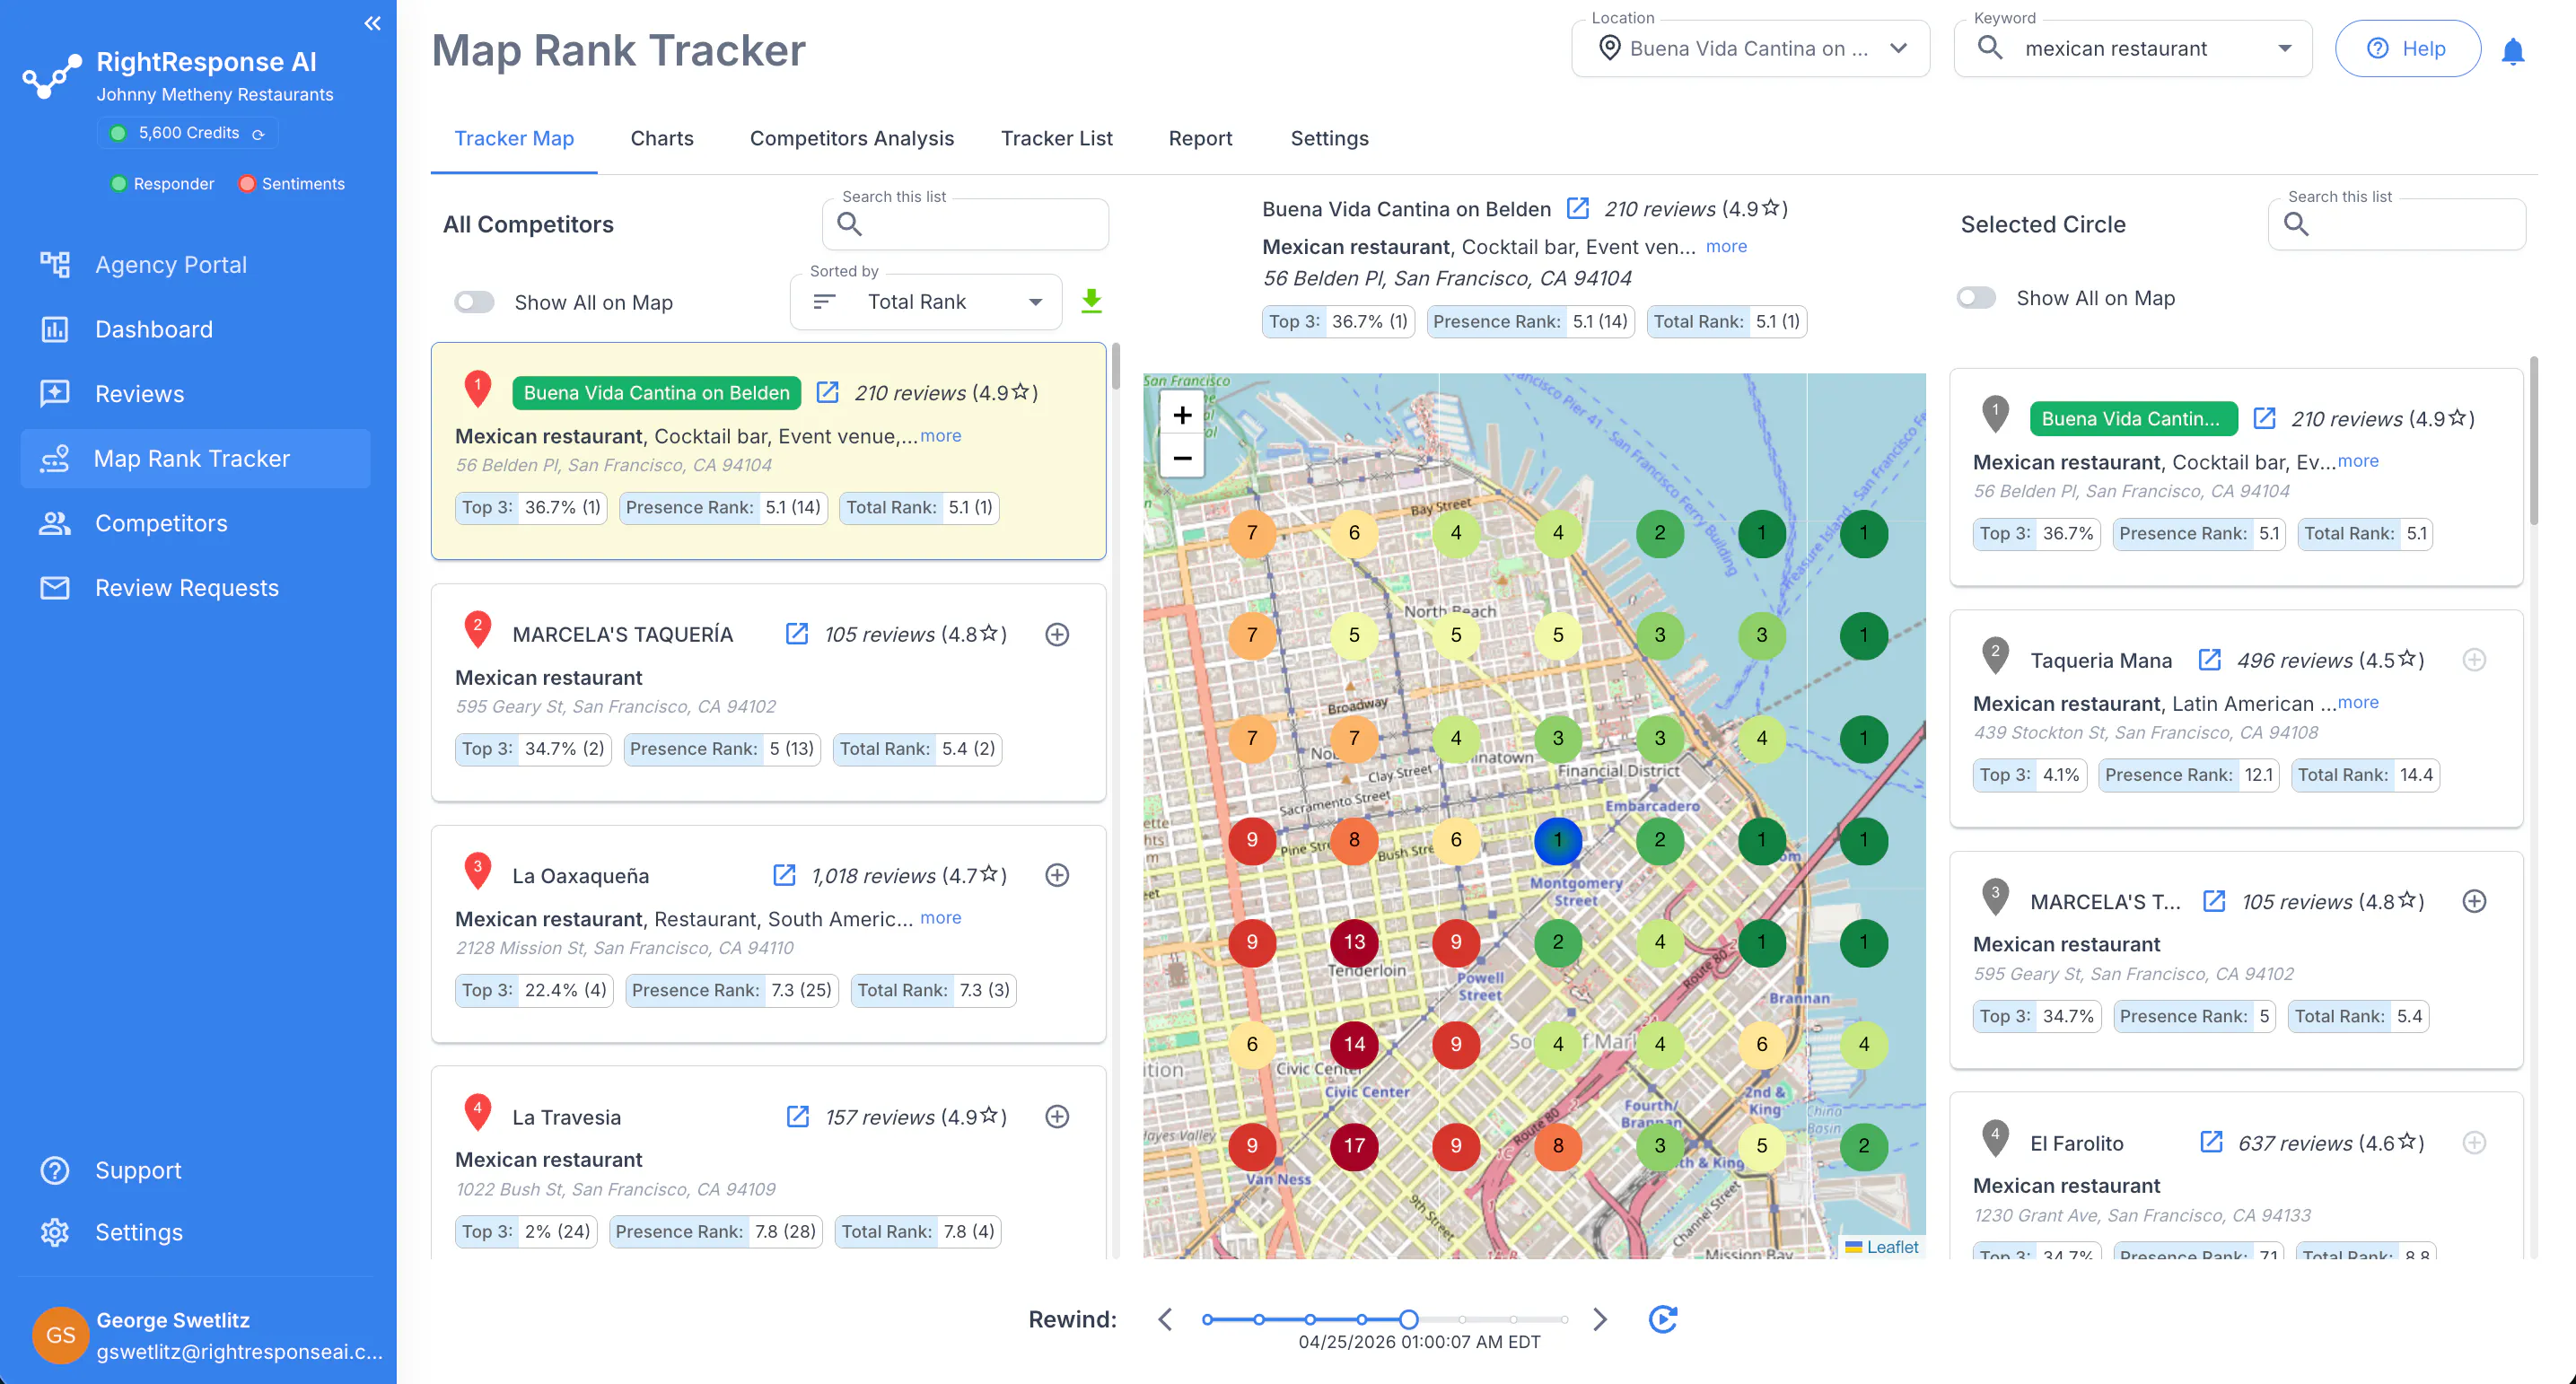Add MARCELA'S T... from Selected Circle with plus icon
Screen dimensions: 2576x1384
[2474, 901]
